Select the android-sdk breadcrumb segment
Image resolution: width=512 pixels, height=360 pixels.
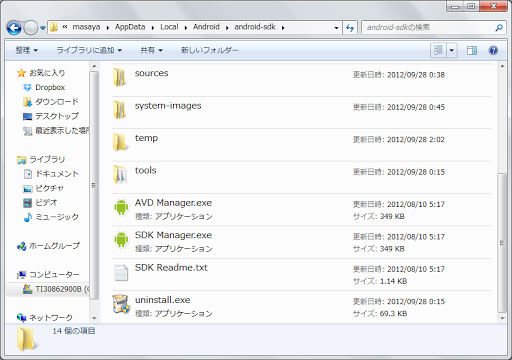click(255, 27)
